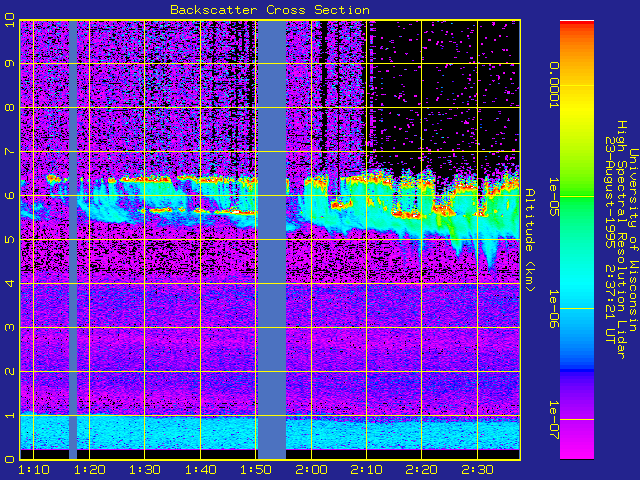Click the narrow data gap band near 1:17
This screenshot has height=480, width=640.
pyautogui.click(x=73, y=240)
